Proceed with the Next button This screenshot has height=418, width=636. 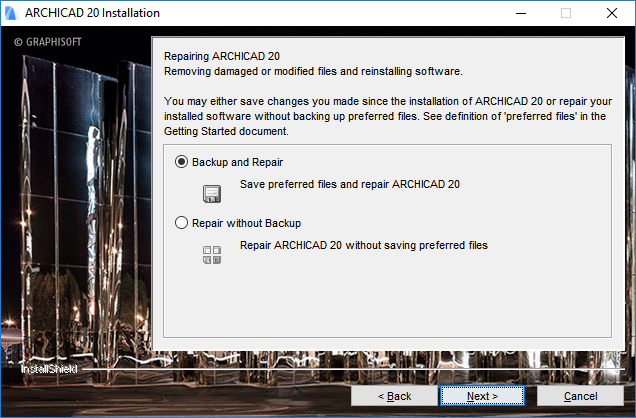click(x=482, y=396)
